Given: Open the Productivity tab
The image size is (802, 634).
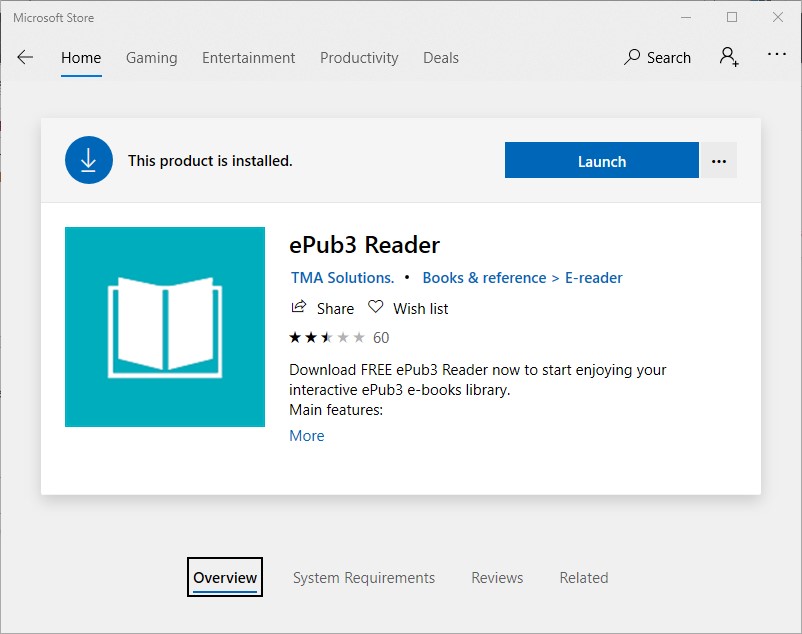Looking at the screenshot, I should click(x=359, y=58).
